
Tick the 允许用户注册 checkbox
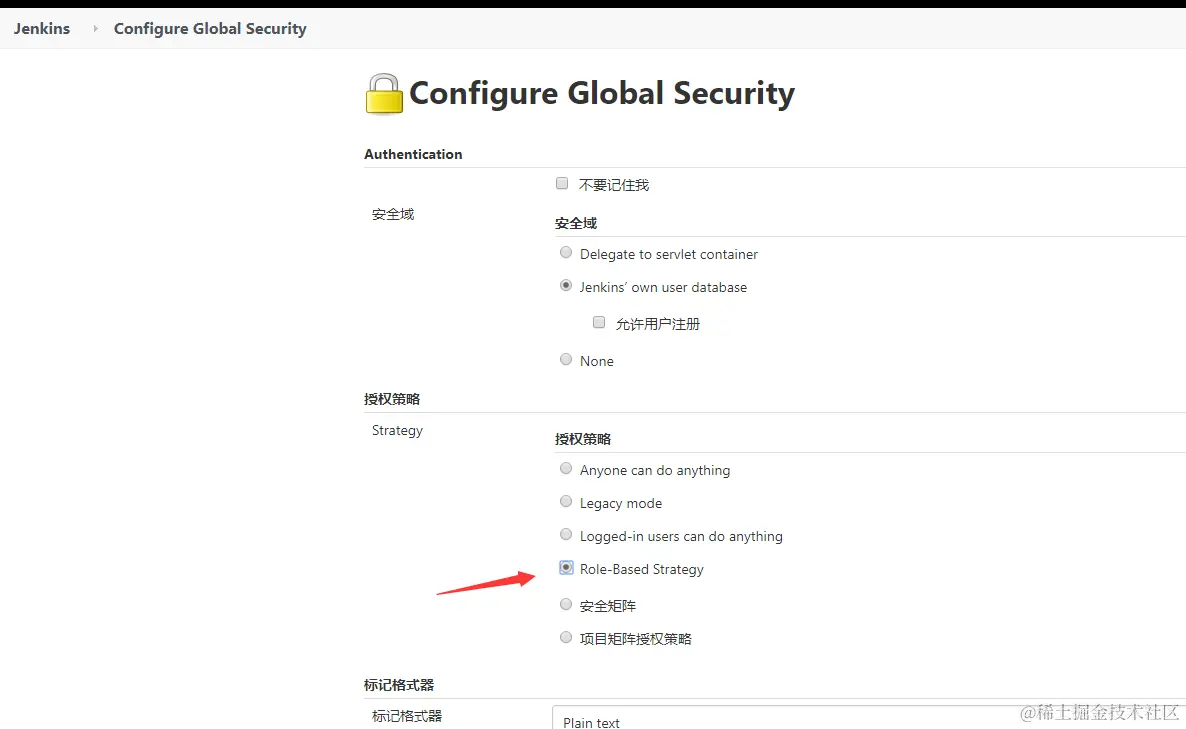coord(599,323)
